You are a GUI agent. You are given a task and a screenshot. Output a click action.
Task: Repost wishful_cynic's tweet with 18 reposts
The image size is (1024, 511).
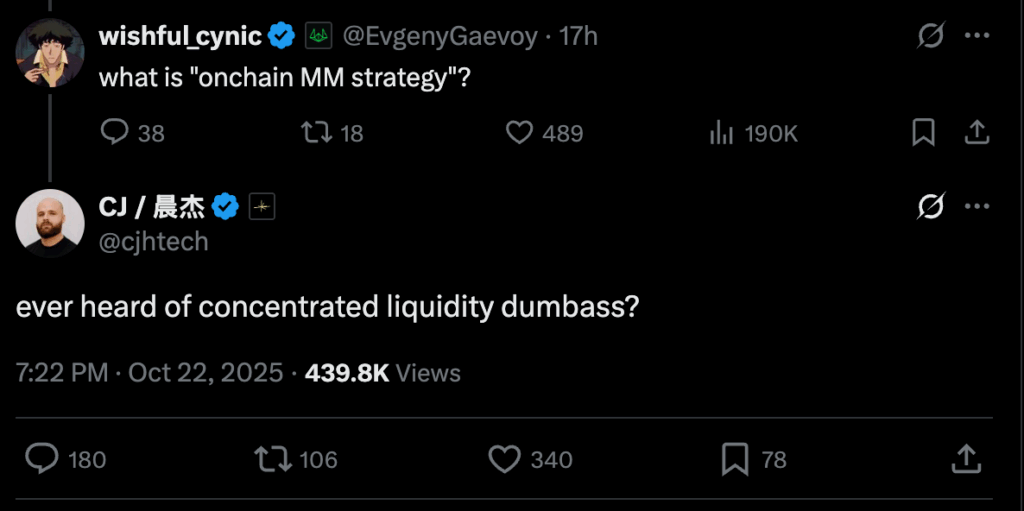click(x=315, y=133)
